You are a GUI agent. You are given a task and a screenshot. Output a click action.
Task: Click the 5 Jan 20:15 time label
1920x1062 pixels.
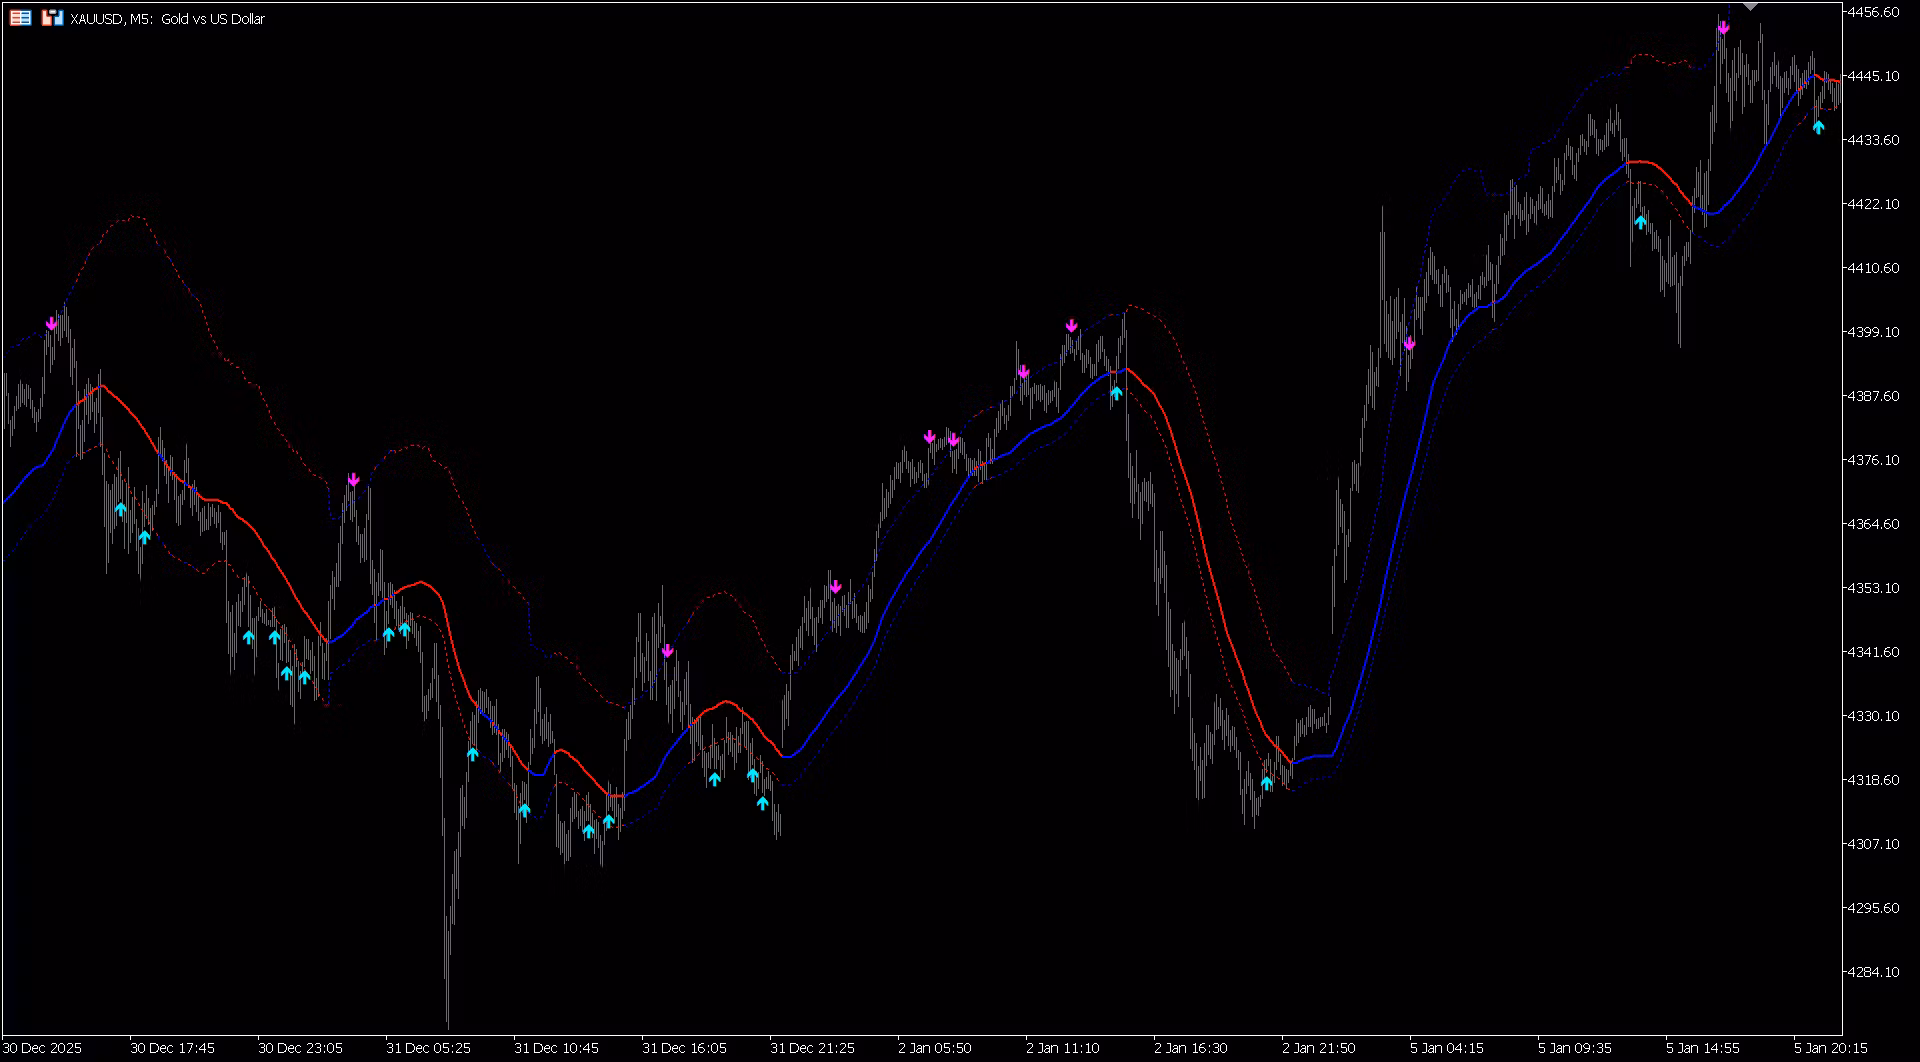pos(1829,1048)
